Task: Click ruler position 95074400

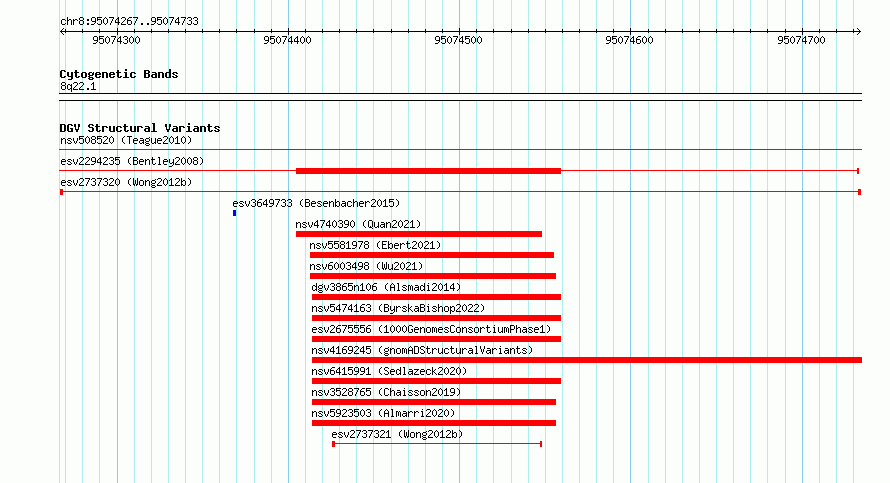Action: (287, 40)
